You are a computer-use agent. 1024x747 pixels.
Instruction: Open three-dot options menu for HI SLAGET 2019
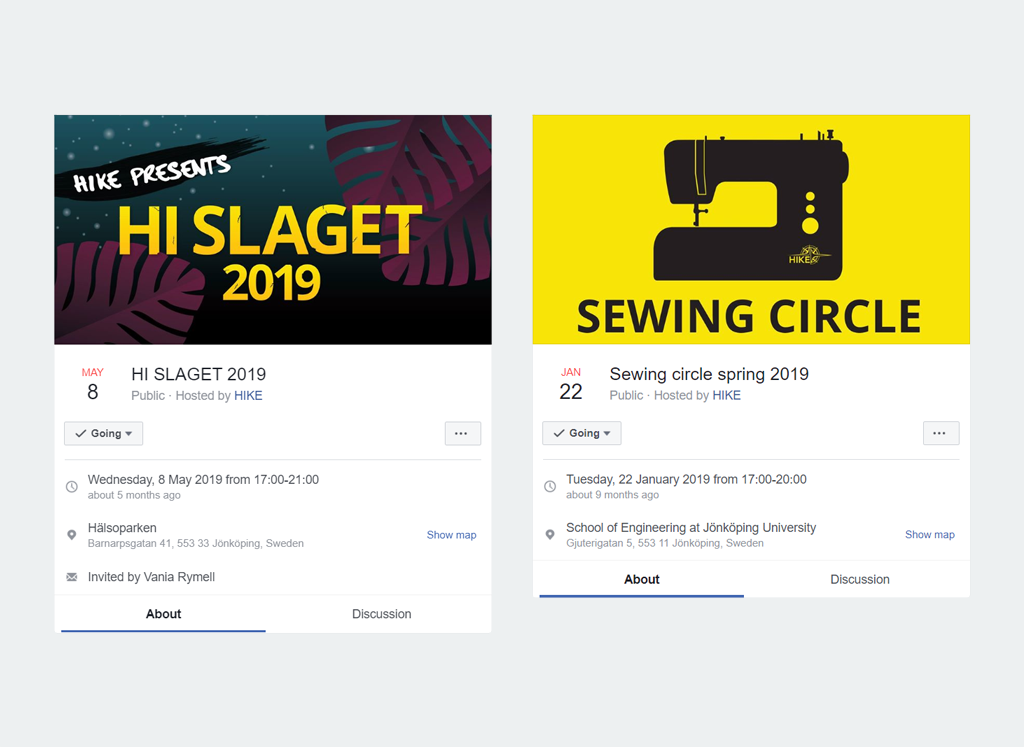(x=462, y=434)
